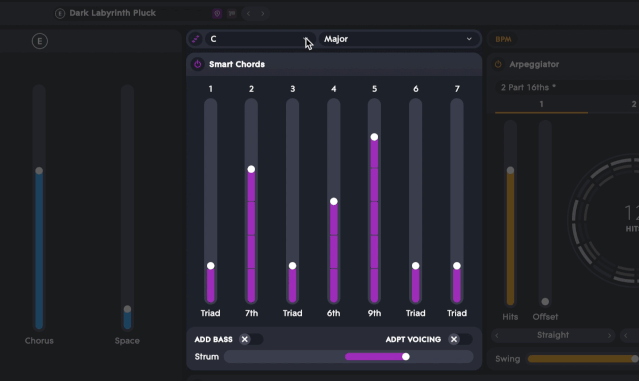The height and width of the screenshot is (381, 639).
Task: Go to previous preset with left arrow
Action: [x=248, y=13]
